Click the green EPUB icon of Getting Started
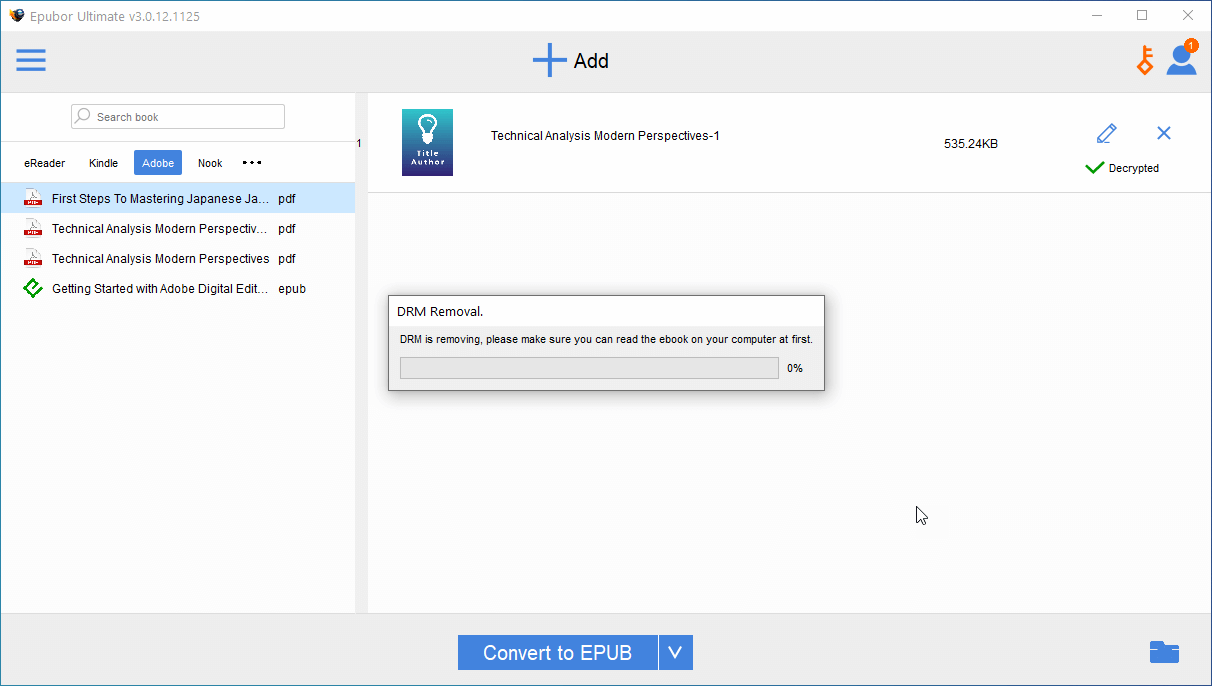Screen dimensions: 1212x686 [x=33, y=288]
